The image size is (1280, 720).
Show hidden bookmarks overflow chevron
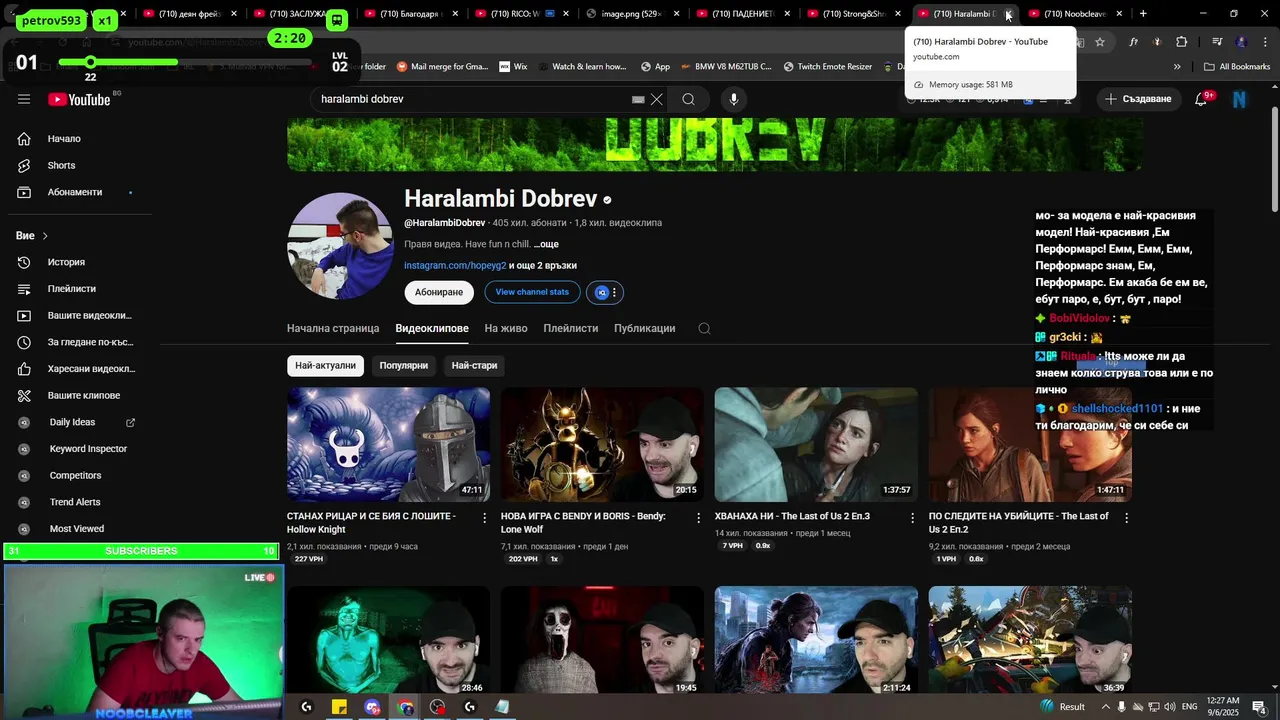click(x=1177, y=66)
